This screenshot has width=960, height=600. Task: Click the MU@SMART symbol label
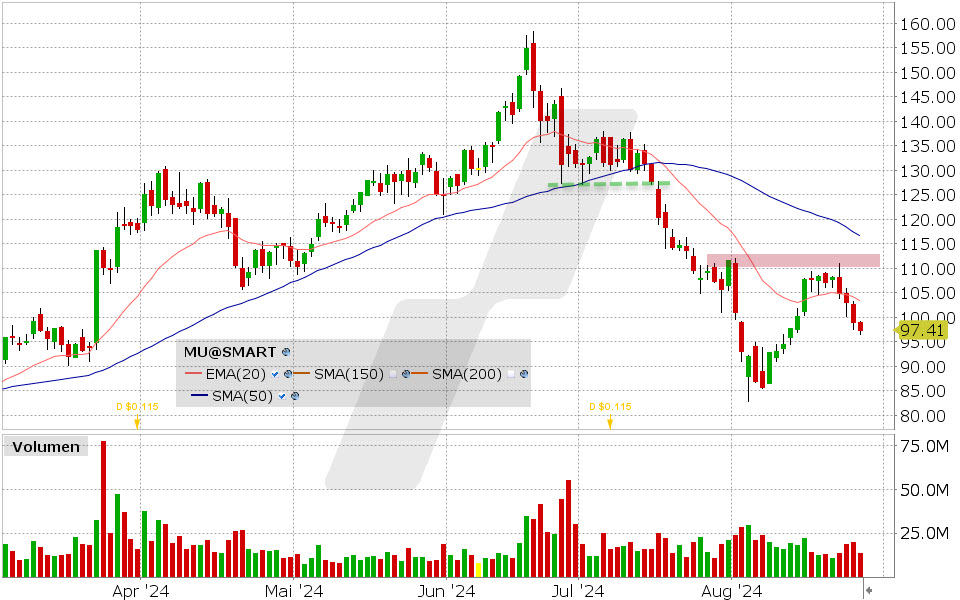[x=230, y=352]
